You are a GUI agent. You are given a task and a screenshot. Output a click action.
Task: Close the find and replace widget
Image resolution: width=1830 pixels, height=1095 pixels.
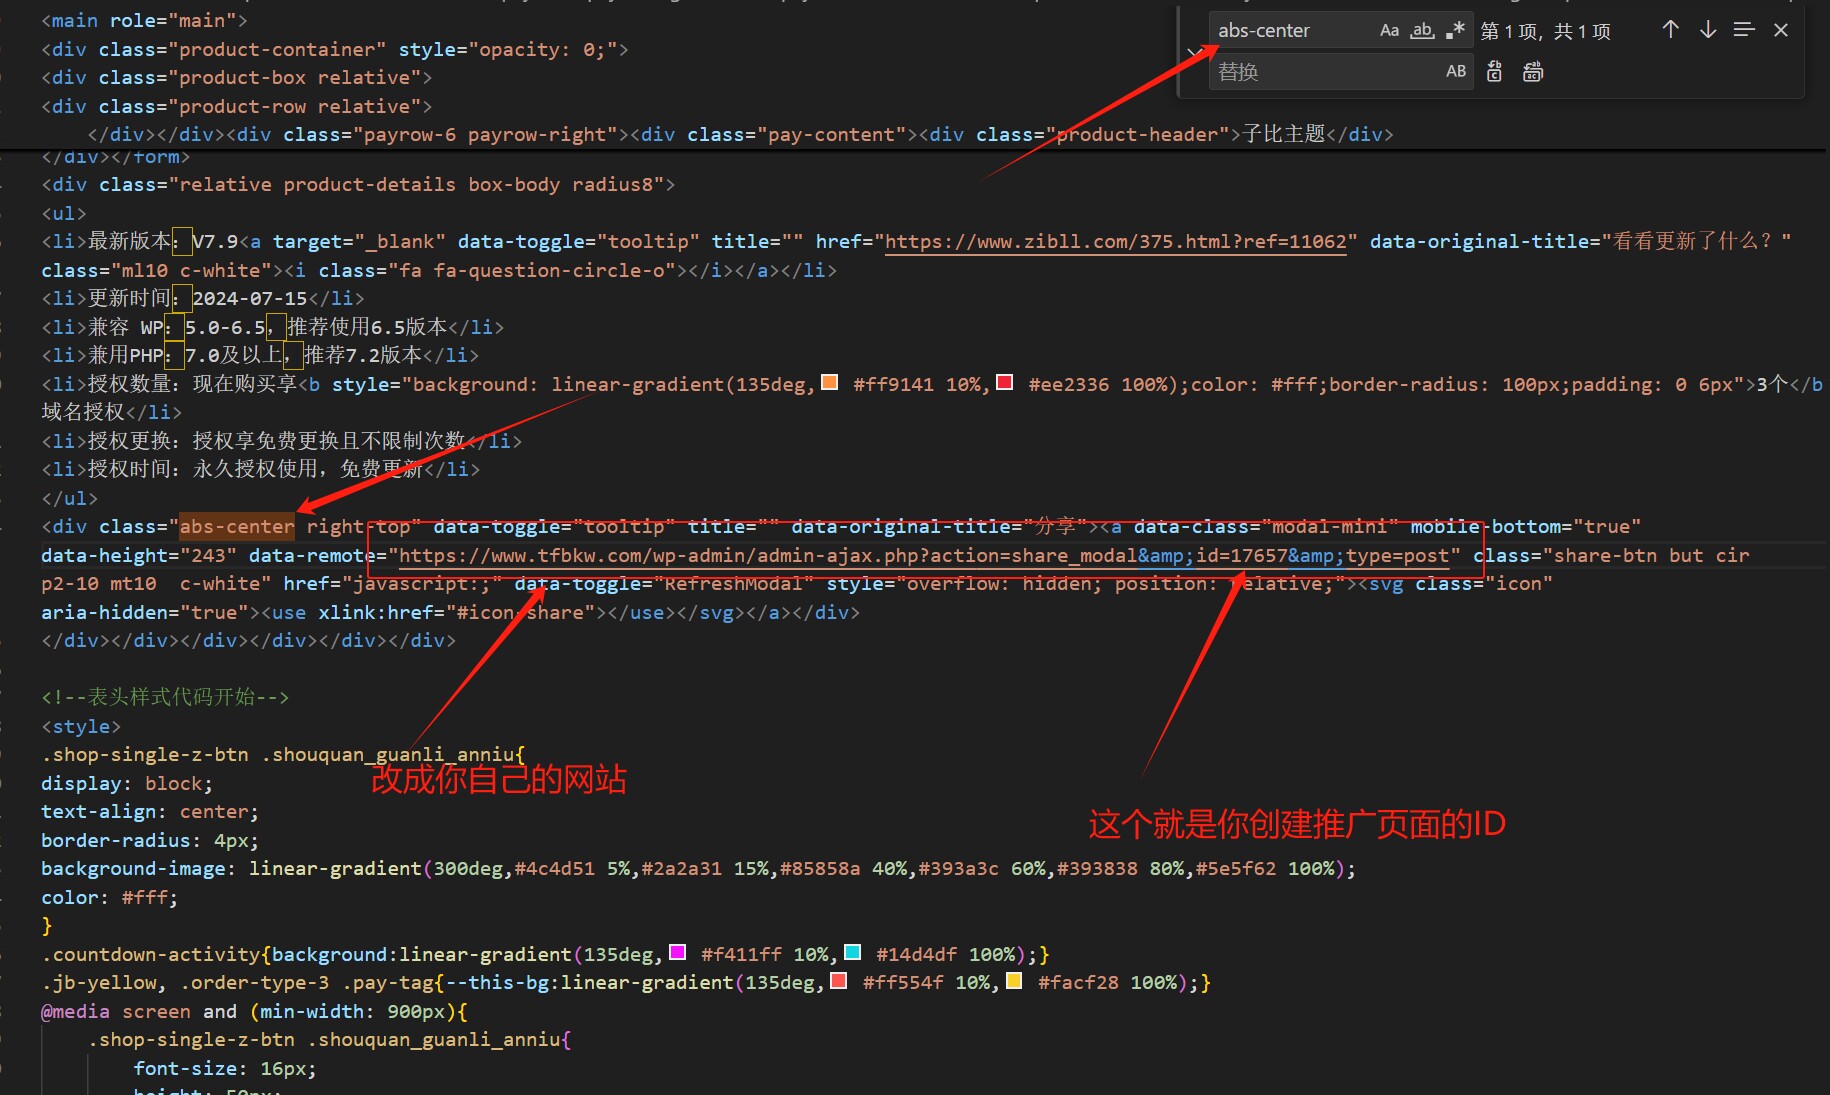tap(1781, 30)
